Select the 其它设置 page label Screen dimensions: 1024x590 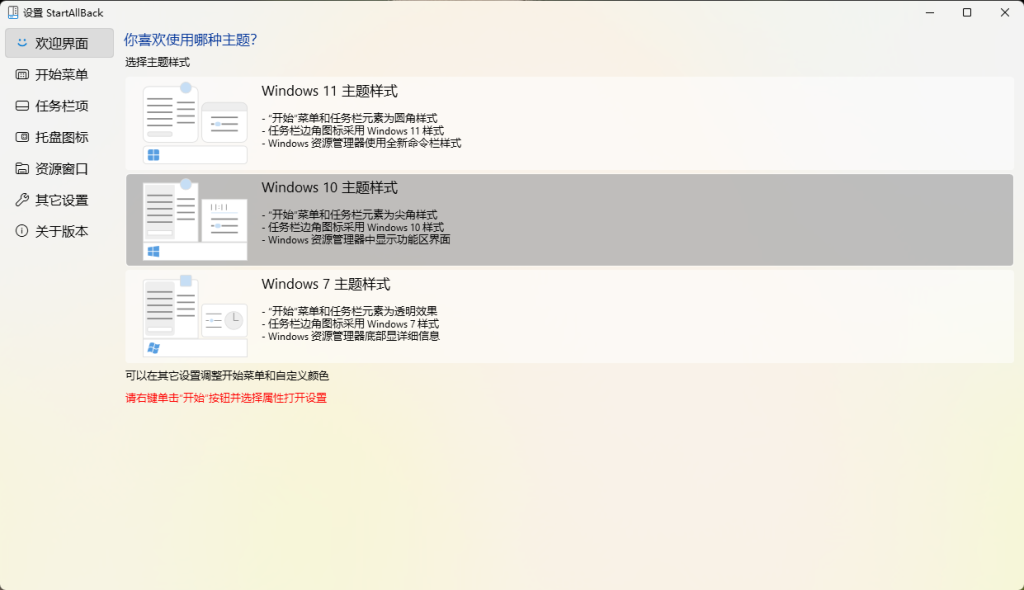pyautogui.click(x=62, y=200)
